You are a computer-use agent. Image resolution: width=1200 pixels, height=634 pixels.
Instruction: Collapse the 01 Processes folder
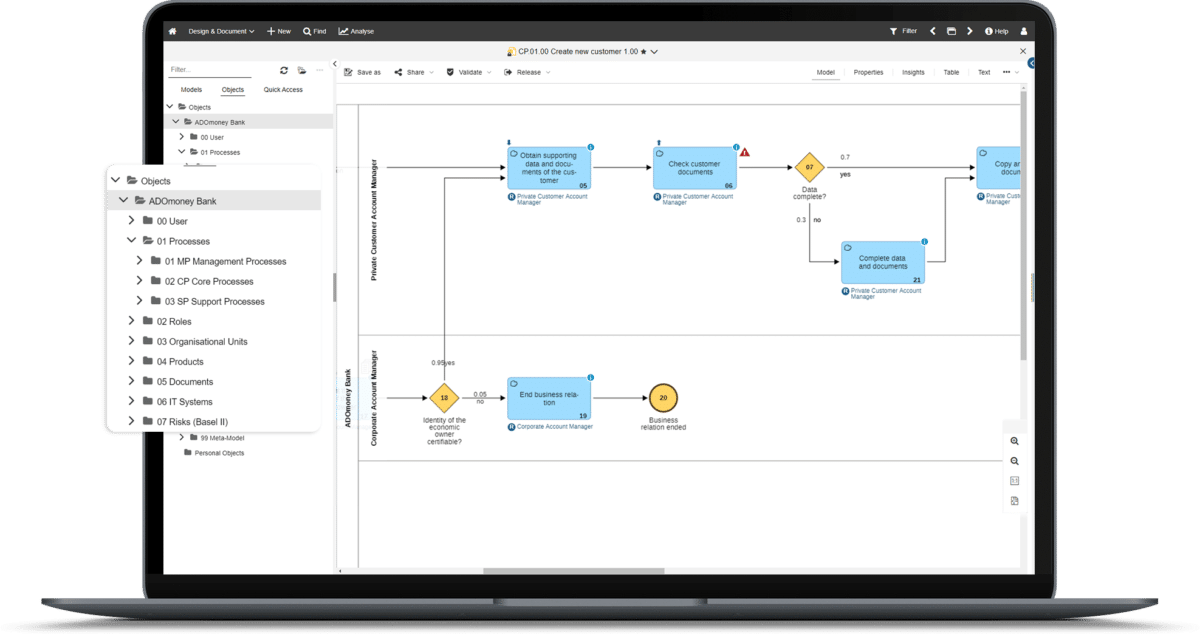[x=131, y=240]
